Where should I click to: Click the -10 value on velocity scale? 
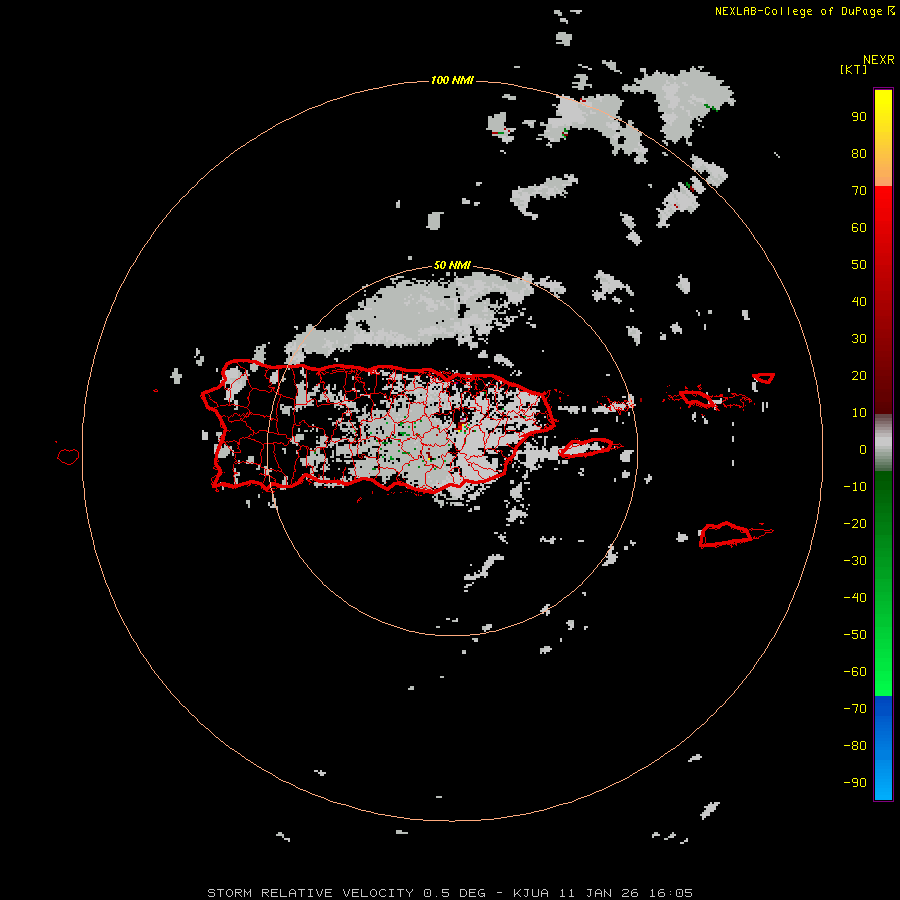click(x=855, y=487)
